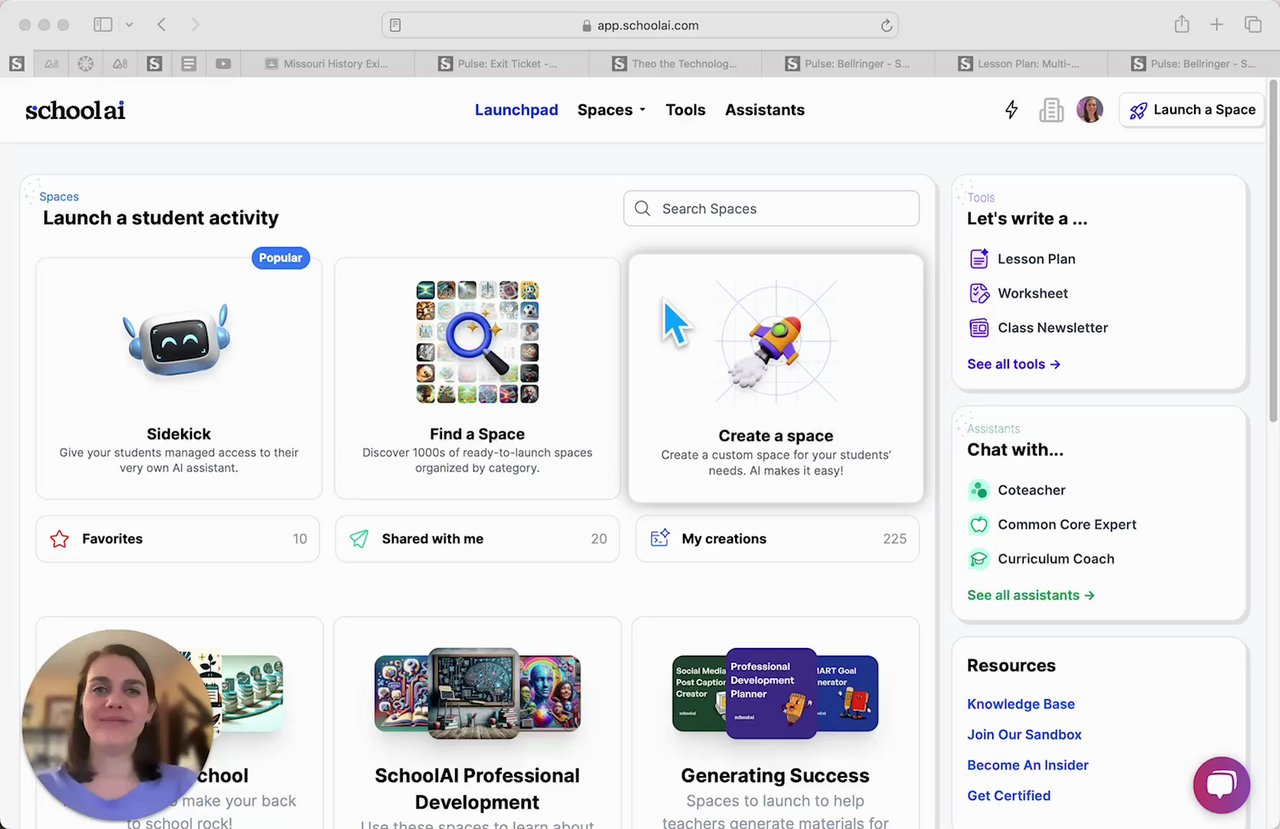Open the My creations button
The image size is (1280, 829).
(x=777, y=539)
